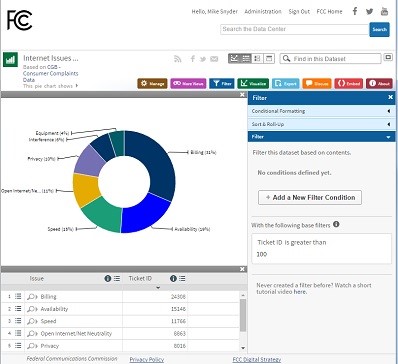Click the fullscreen icon beside dataset search
Screen dimensions: 398x364
388,57
